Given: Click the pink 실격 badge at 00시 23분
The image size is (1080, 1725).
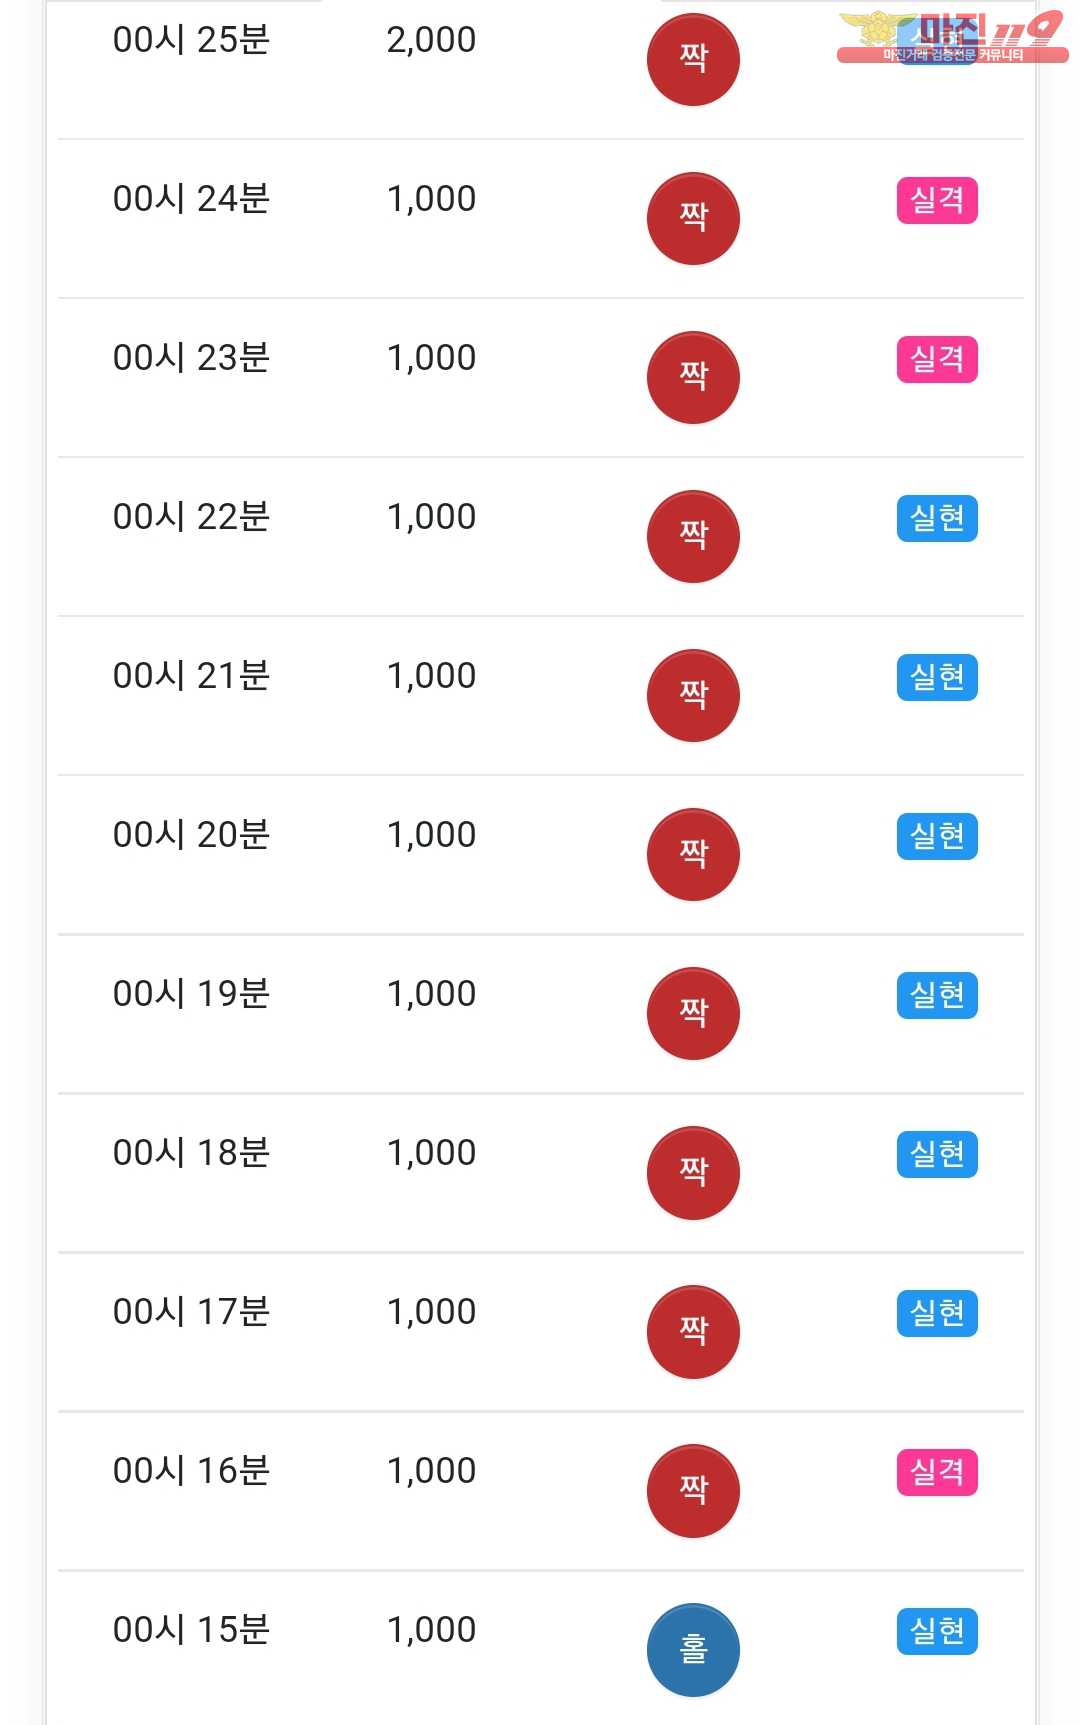Looking at the screenshot, I should (x=937, y=359).
